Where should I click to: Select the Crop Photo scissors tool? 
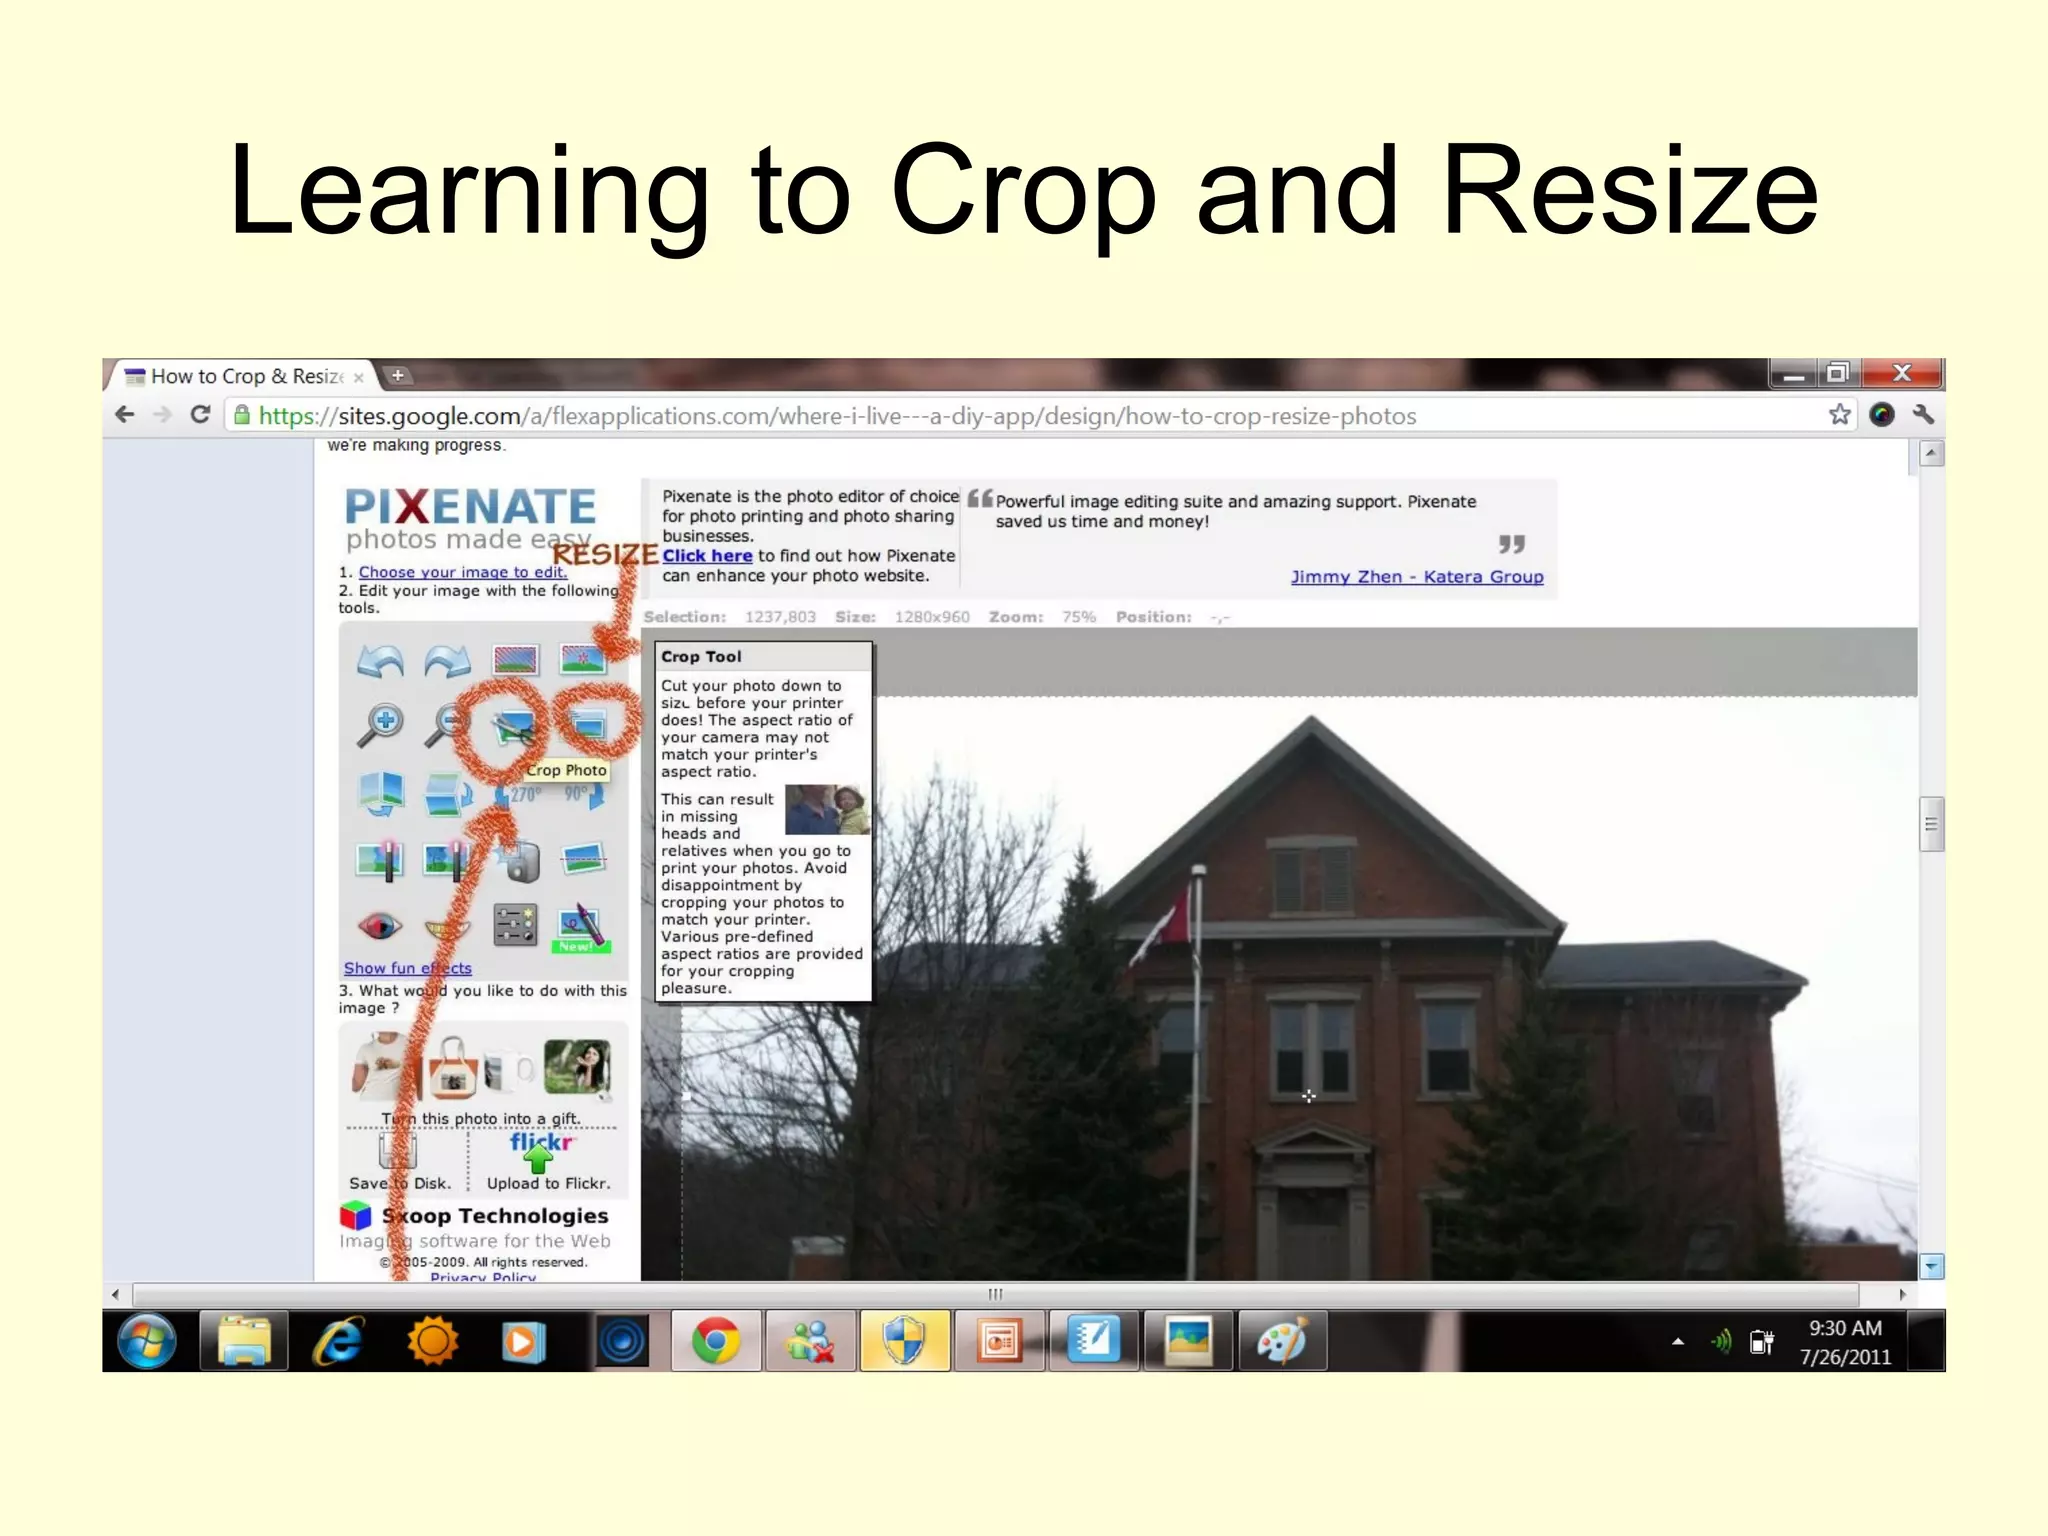coord(514,728)
